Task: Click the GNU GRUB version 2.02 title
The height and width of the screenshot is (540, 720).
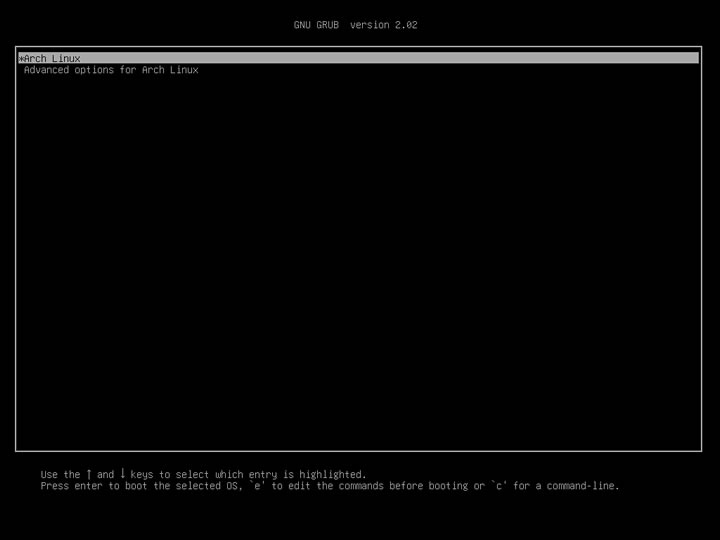Action: (355, 25)
